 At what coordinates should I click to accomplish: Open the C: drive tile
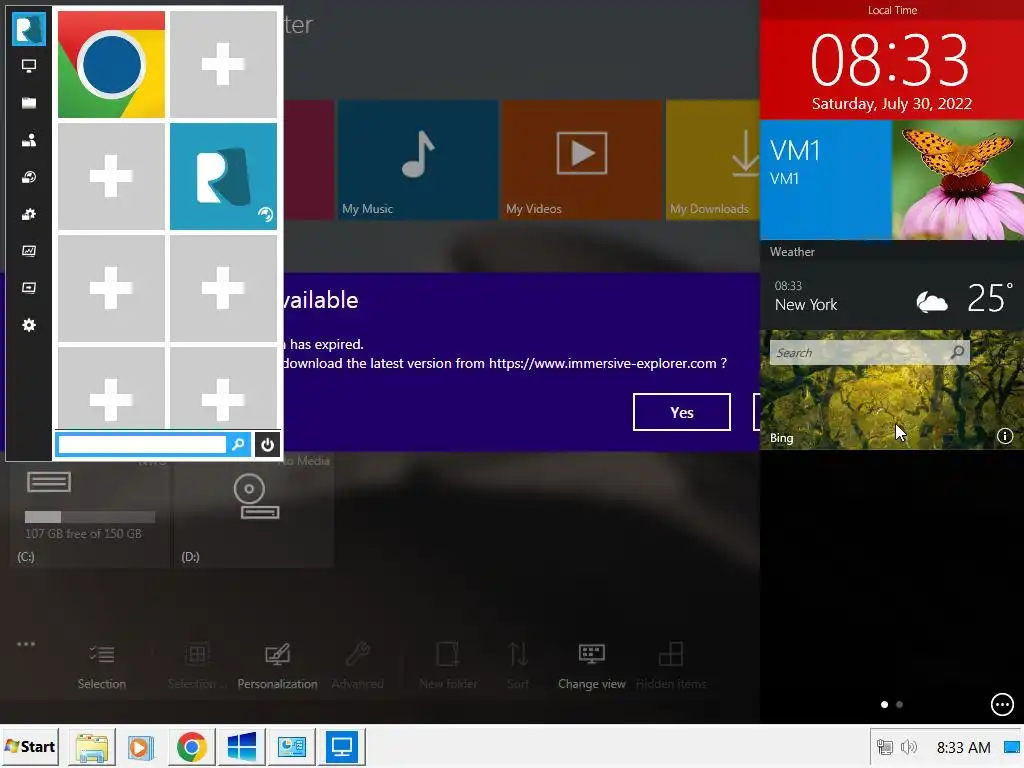pos(88,513)
